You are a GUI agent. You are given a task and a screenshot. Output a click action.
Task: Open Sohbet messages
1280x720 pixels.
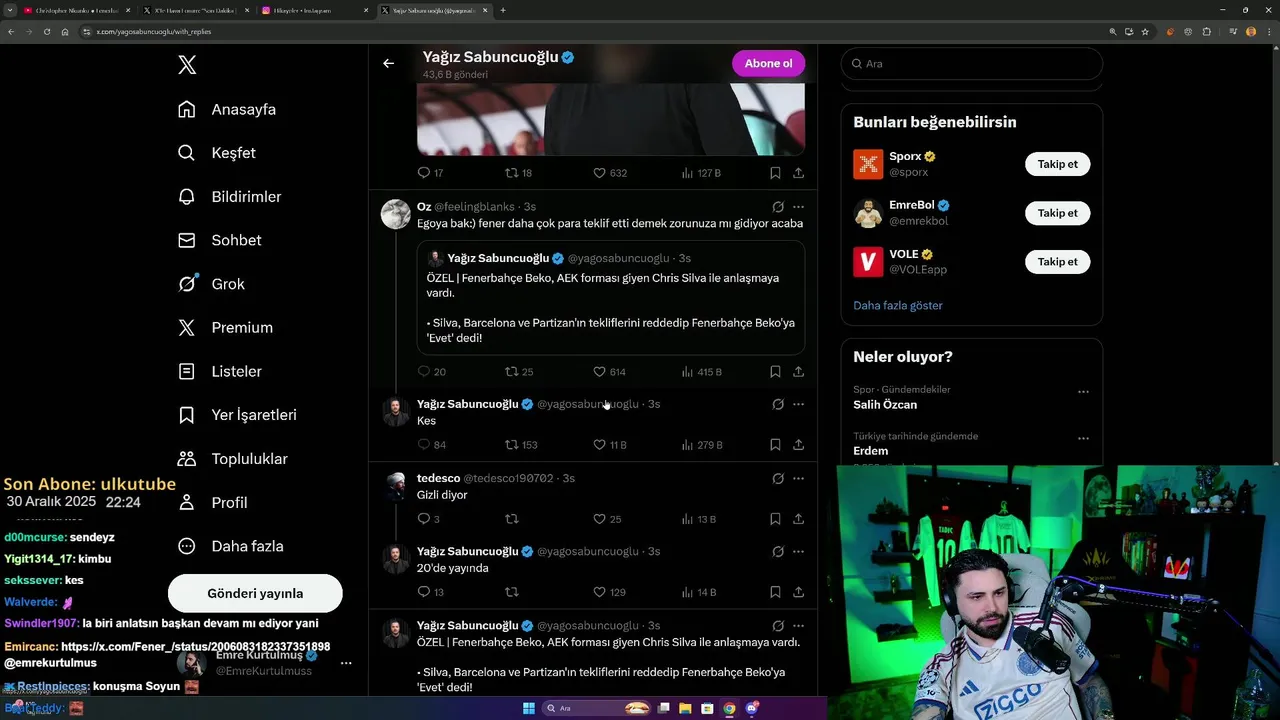(219, 240)
